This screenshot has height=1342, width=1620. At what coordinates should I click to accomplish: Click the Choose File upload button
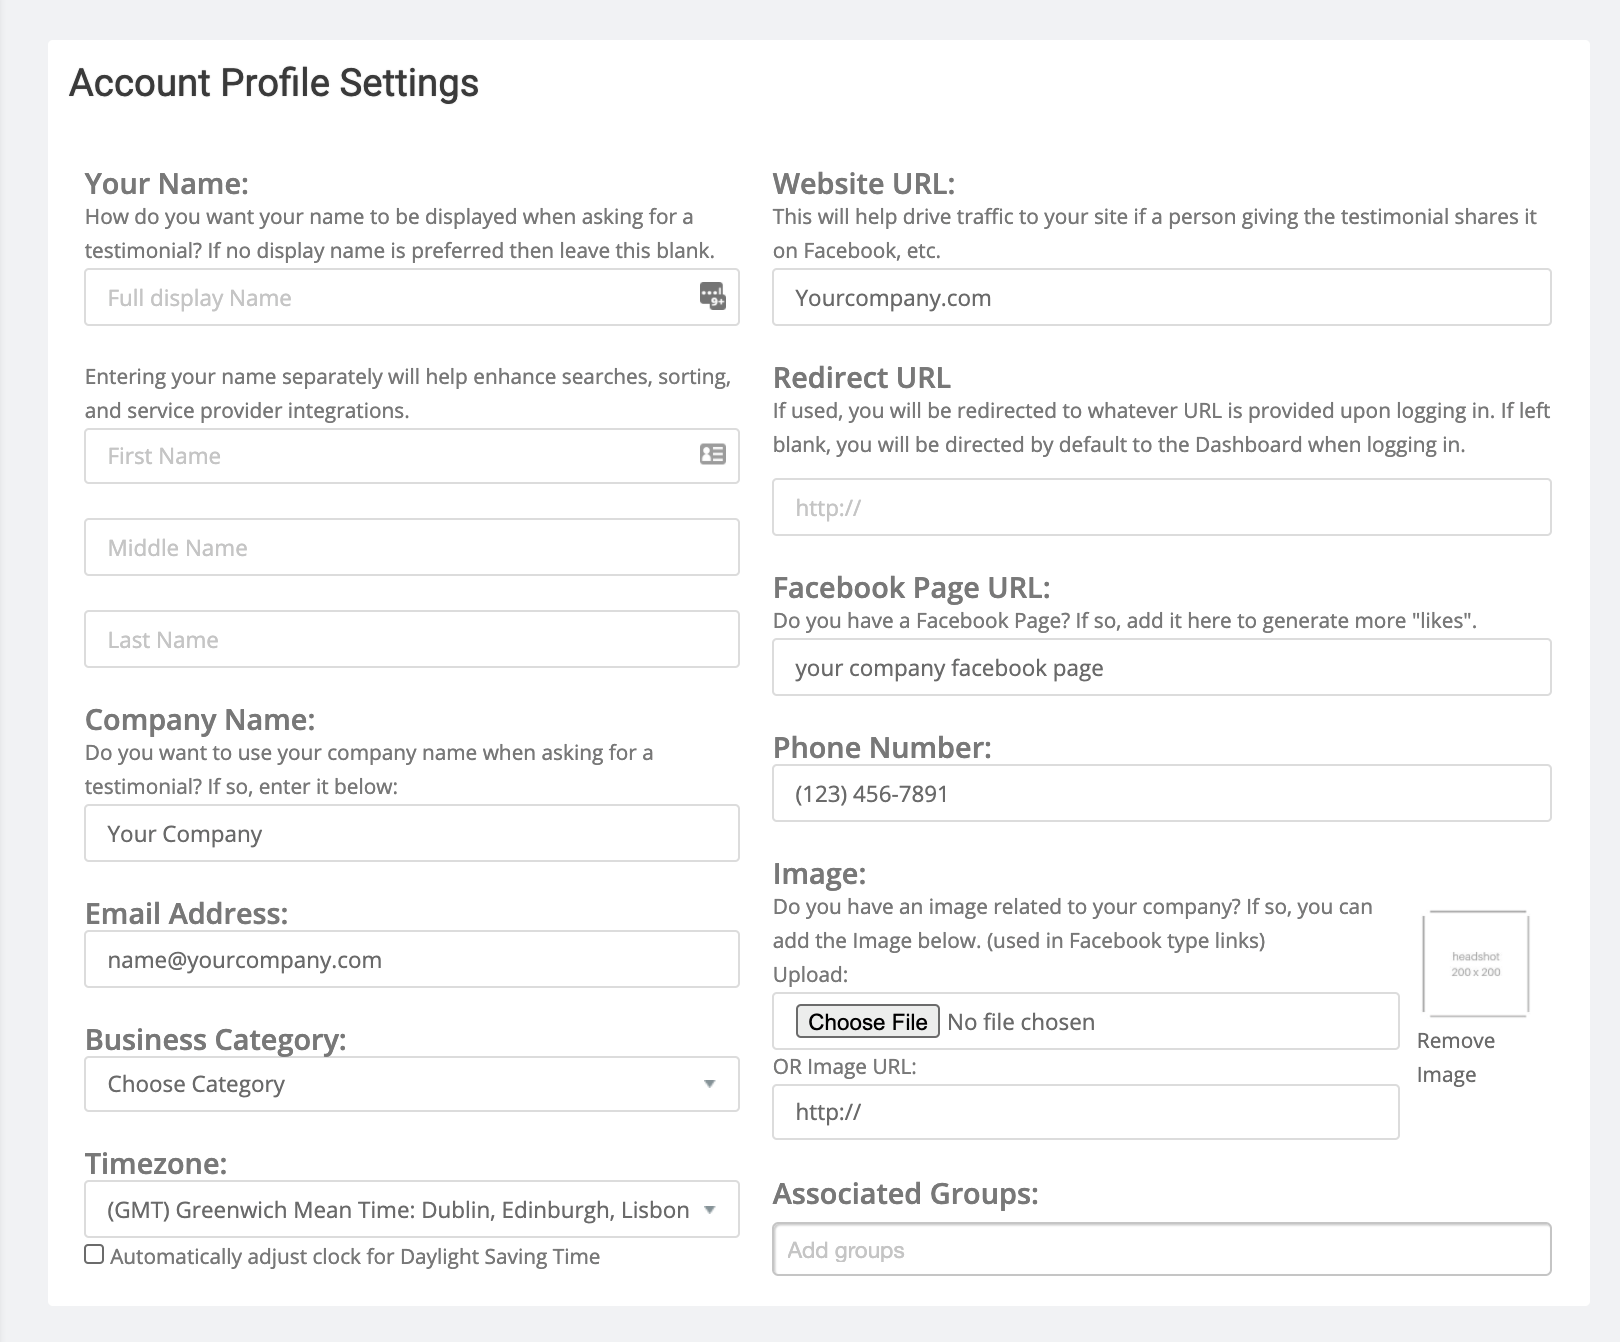point(867,1021)
